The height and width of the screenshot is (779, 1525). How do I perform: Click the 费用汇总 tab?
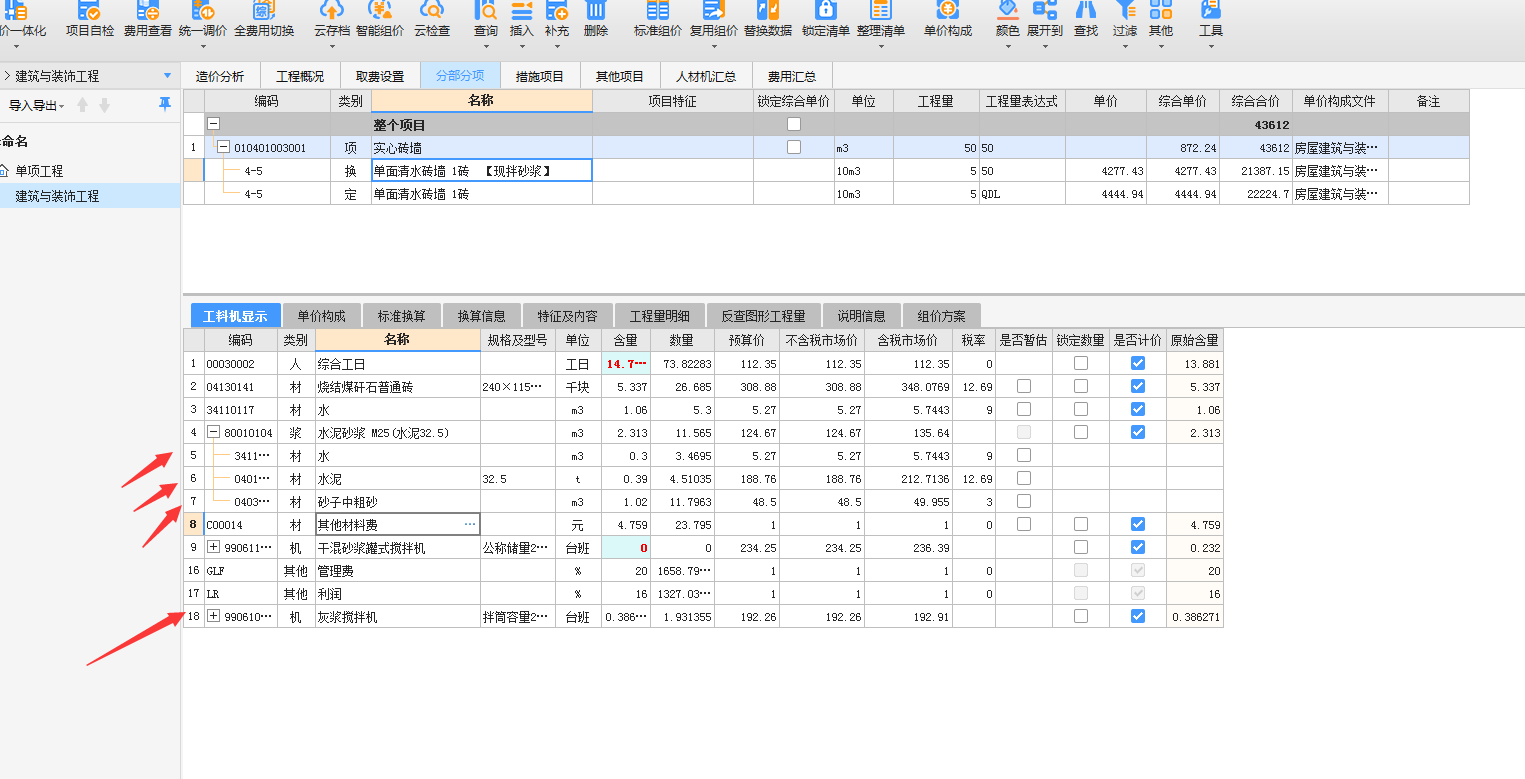tap(791, 76)
